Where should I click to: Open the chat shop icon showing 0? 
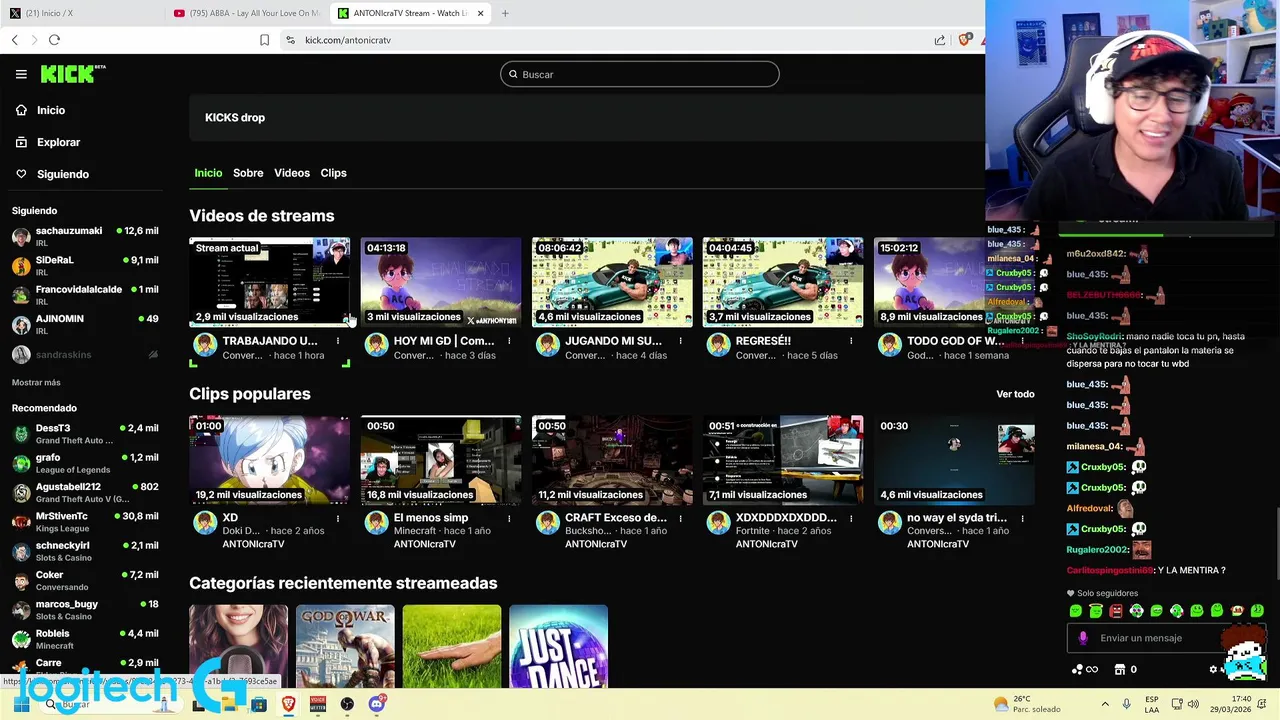(1125, 669)
